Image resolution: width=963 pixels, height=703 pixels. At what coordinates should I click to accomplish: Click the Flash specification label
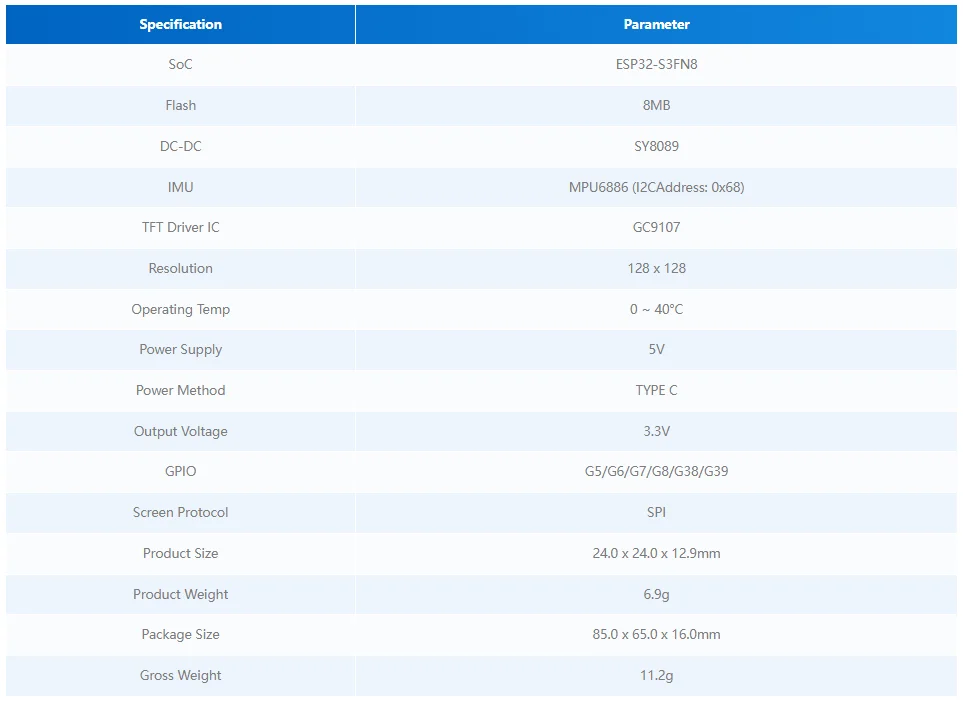[x=181, y=106]
